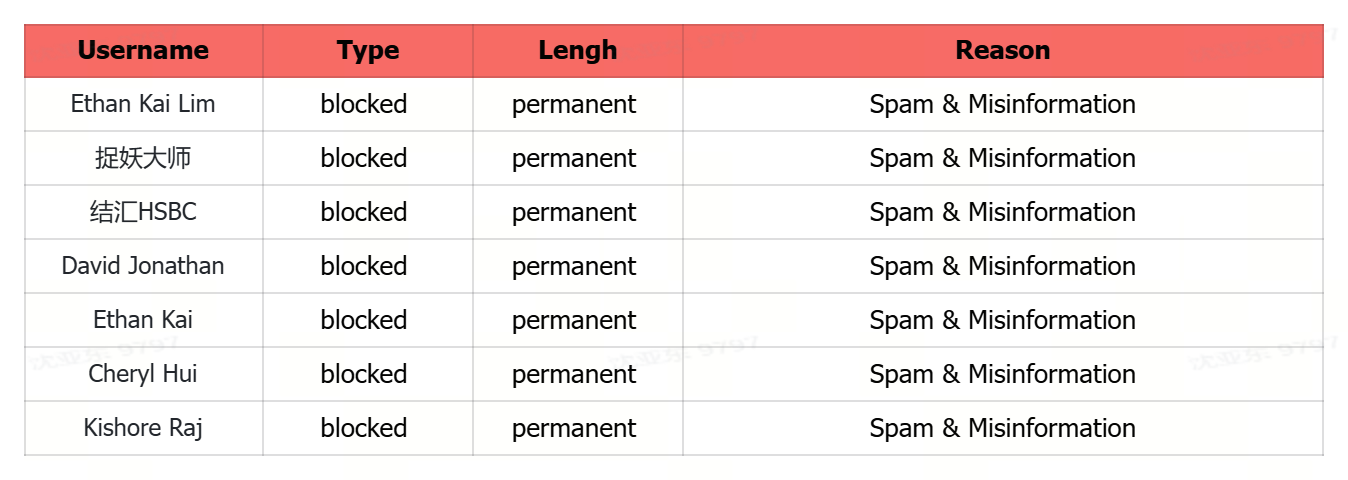The height and width of the screenshot is (480, 1348).
Task: Select the Reason cell for Ethan Kai Lim
Action: point(1002,104)
